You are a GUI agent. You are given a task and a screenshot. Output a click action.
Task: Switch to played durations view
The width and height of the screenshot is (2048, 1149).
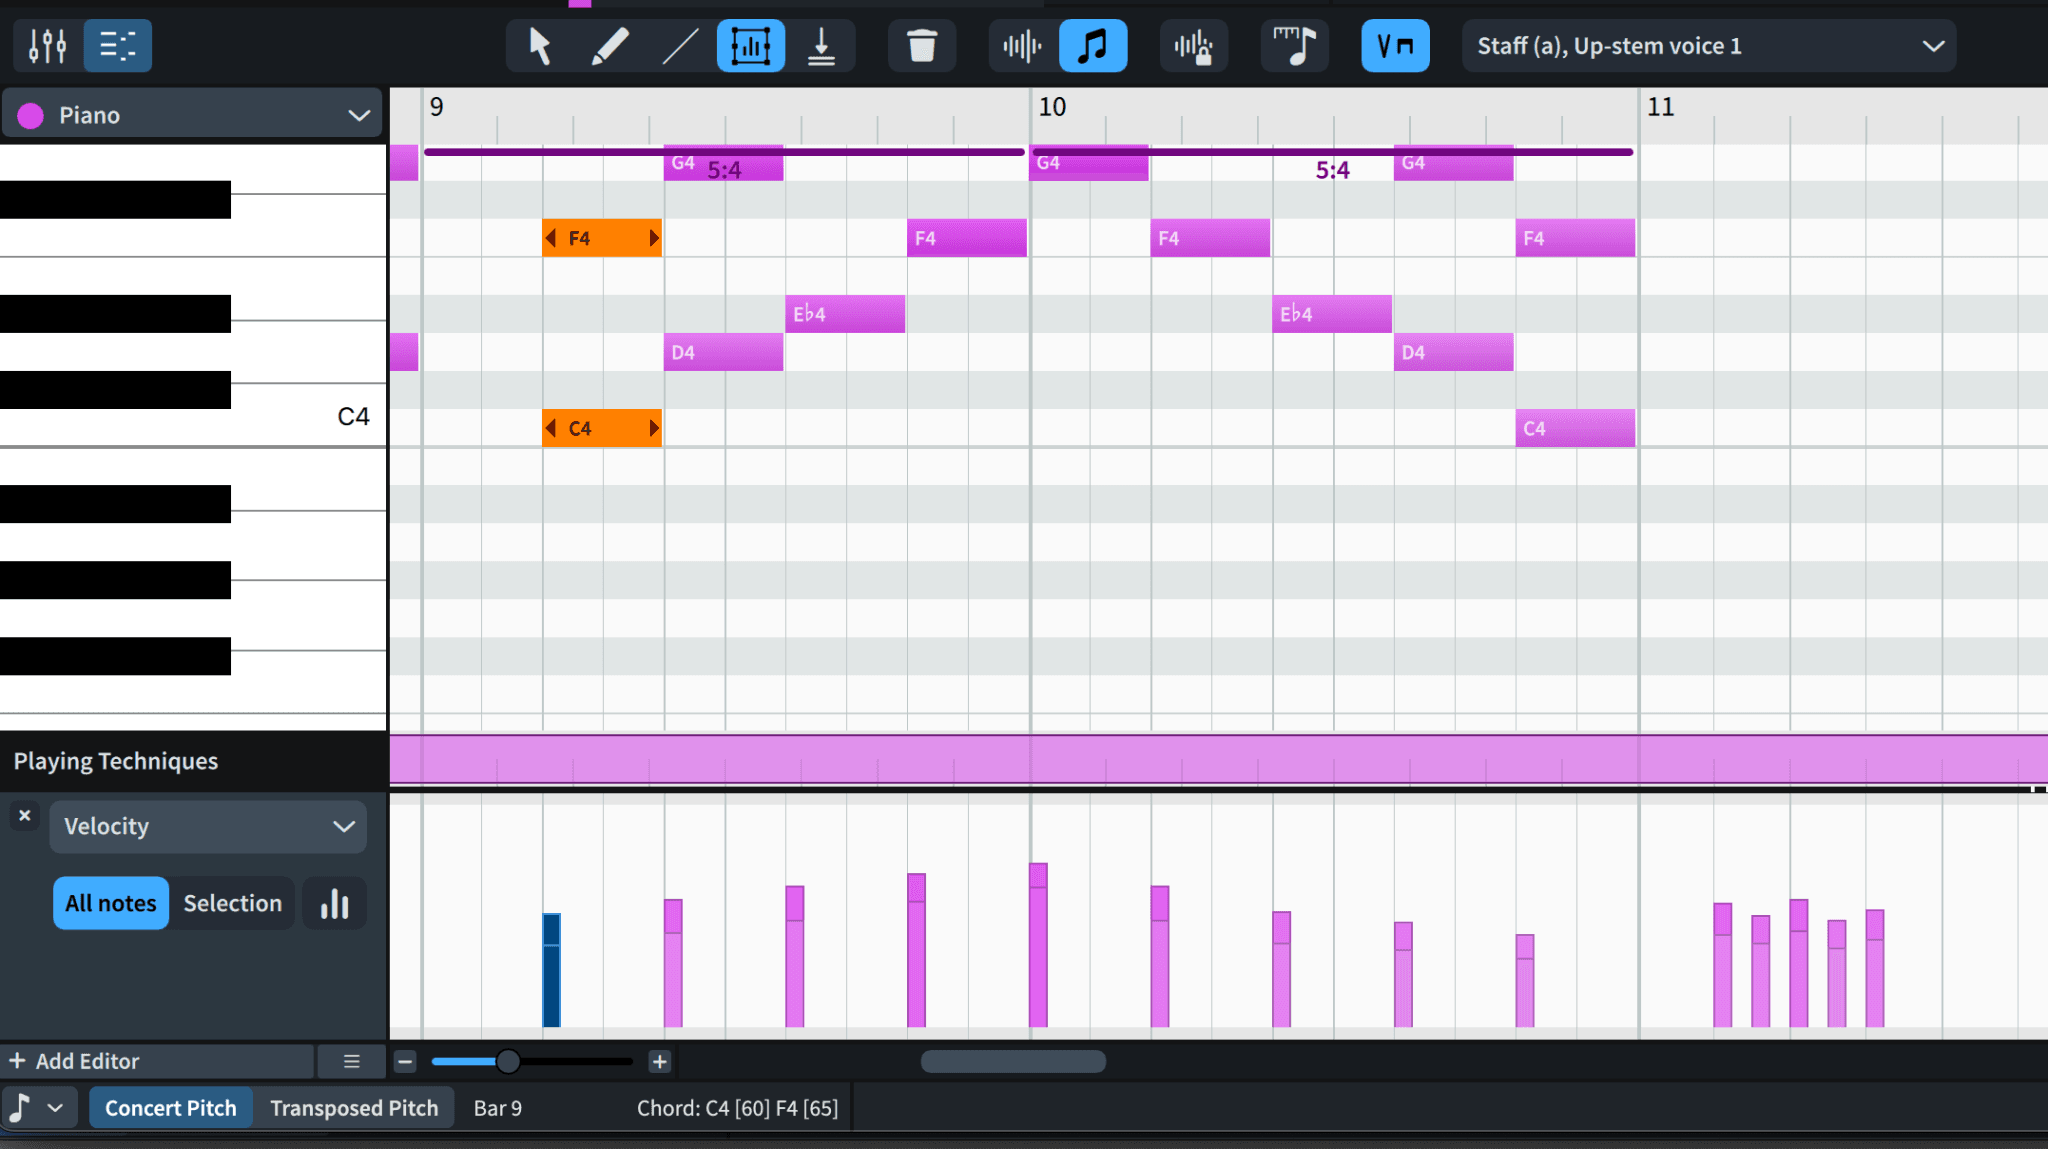coord(1018,45)
